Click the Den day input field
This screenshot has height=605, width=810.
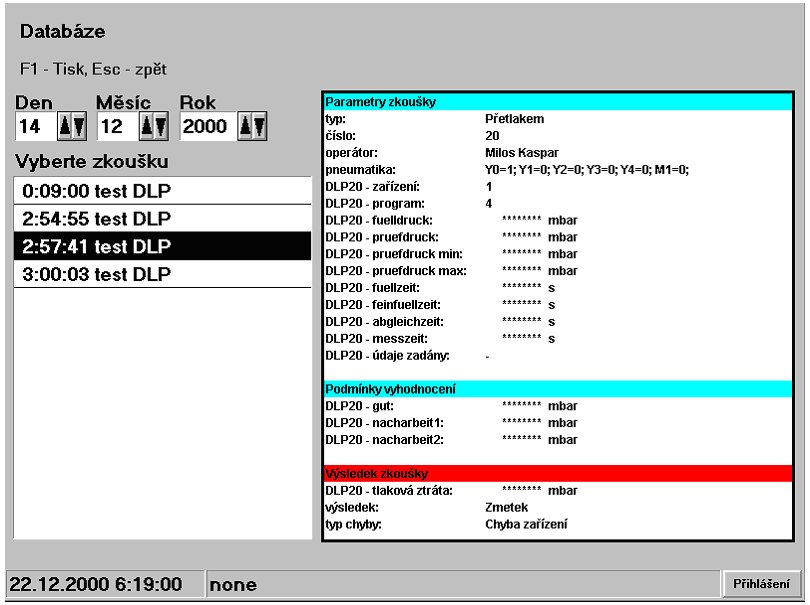click(36, 127)
